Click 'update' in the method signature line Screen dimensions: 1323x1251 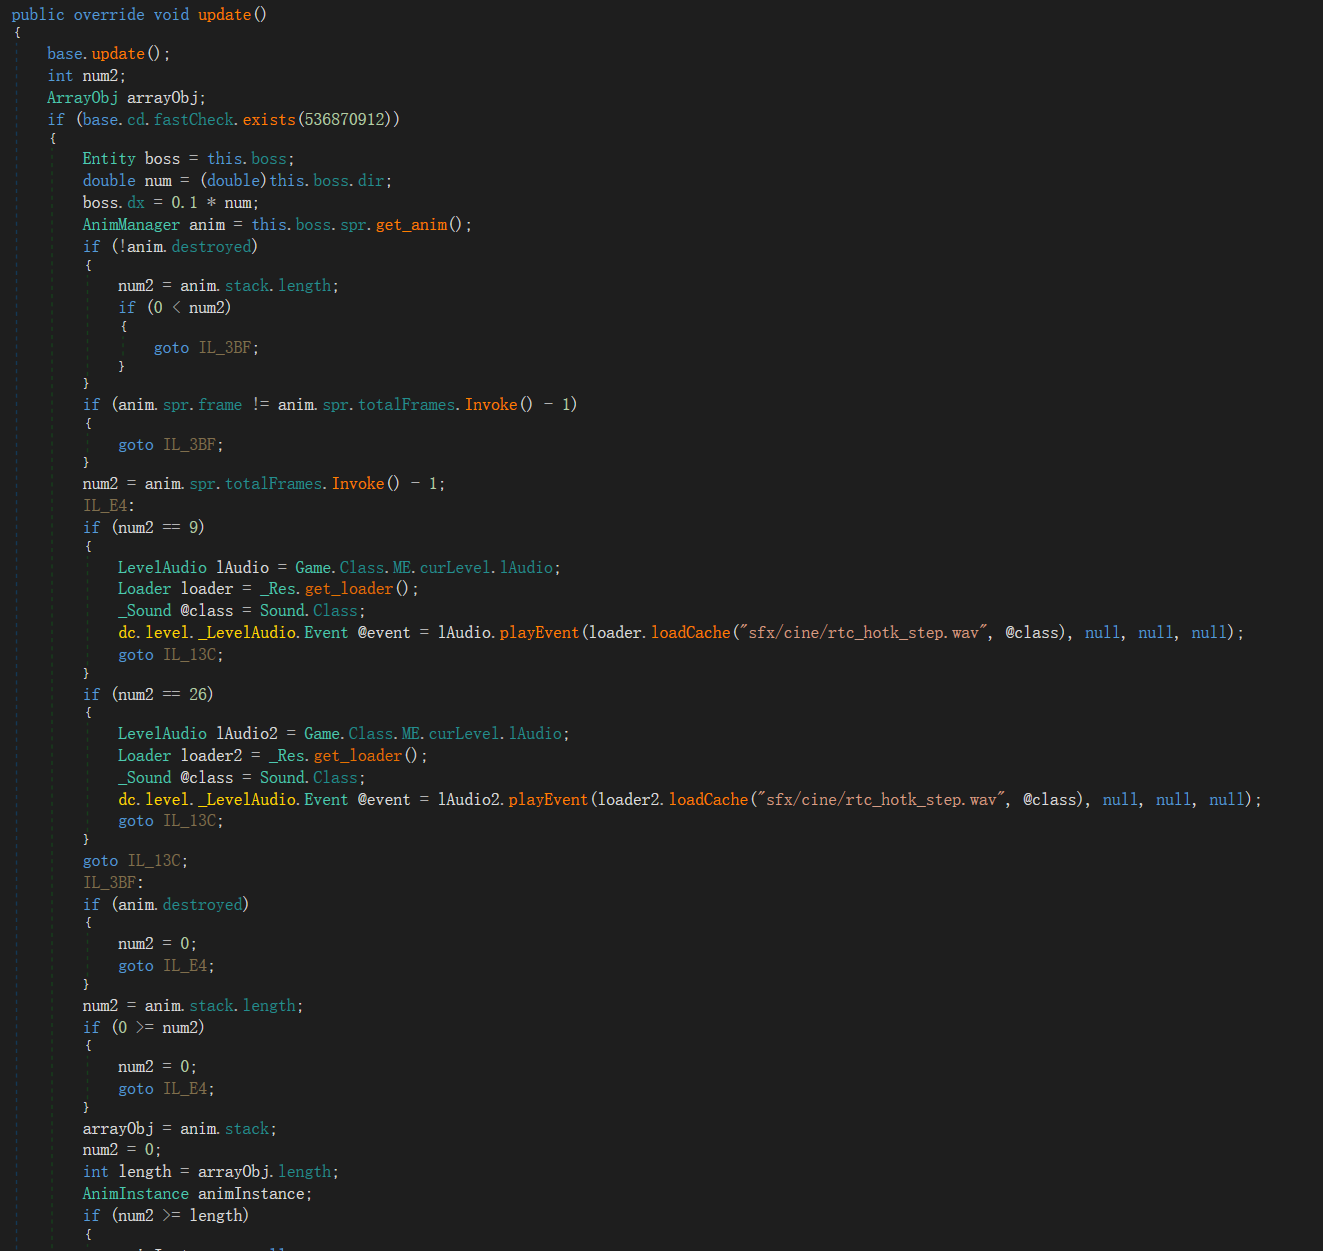coord(224,15)
